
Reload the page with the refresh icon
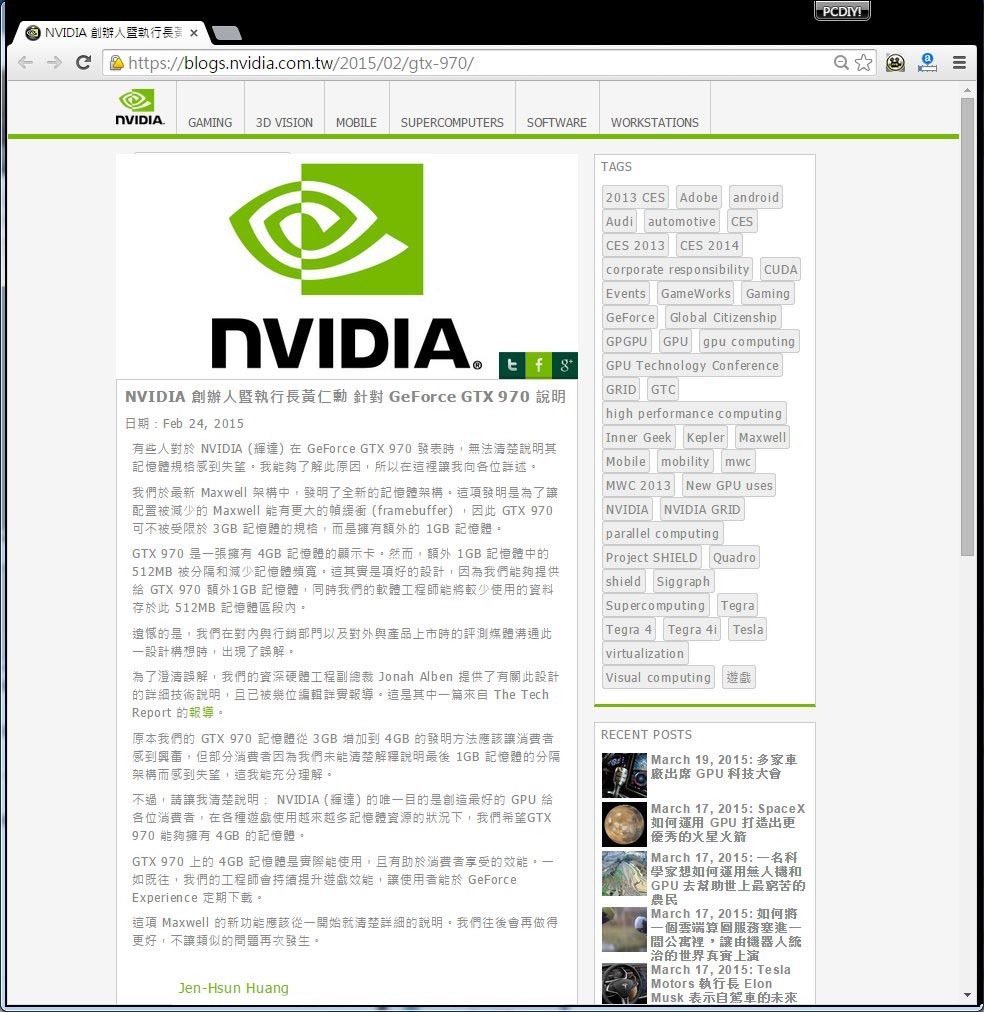83,63
